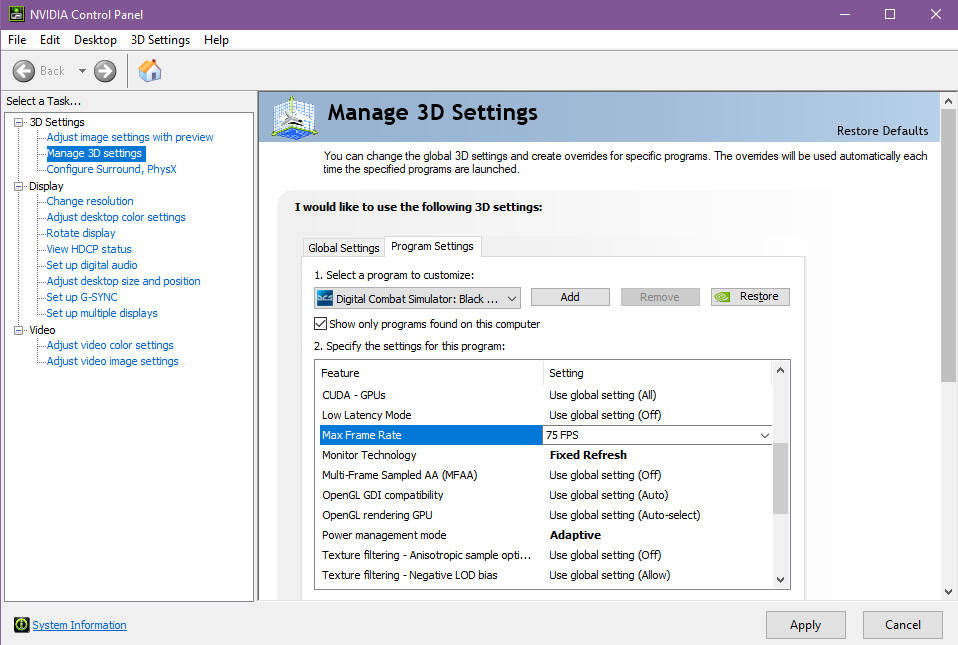
Task: Open the program selection dropdown
Action: click(512, 298)
